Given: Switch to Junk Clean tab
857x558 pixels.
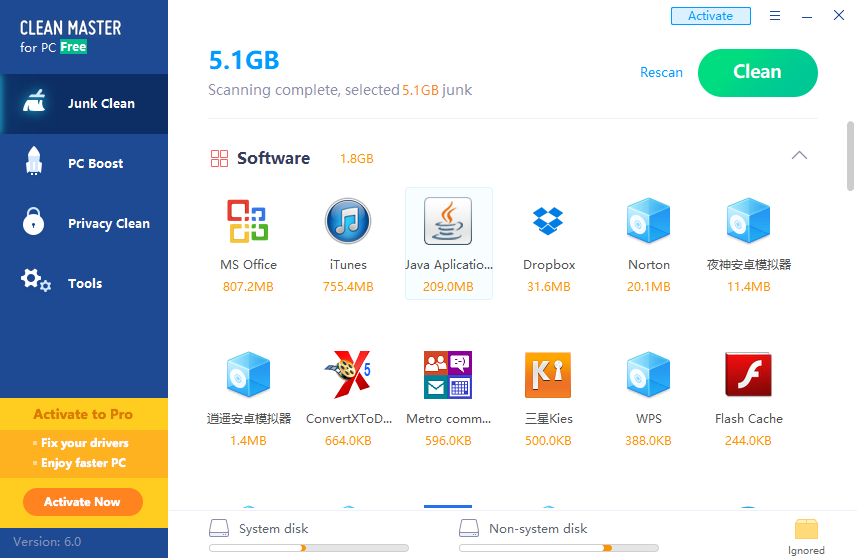Looking at the screenshot, I should tap(84, 104).
